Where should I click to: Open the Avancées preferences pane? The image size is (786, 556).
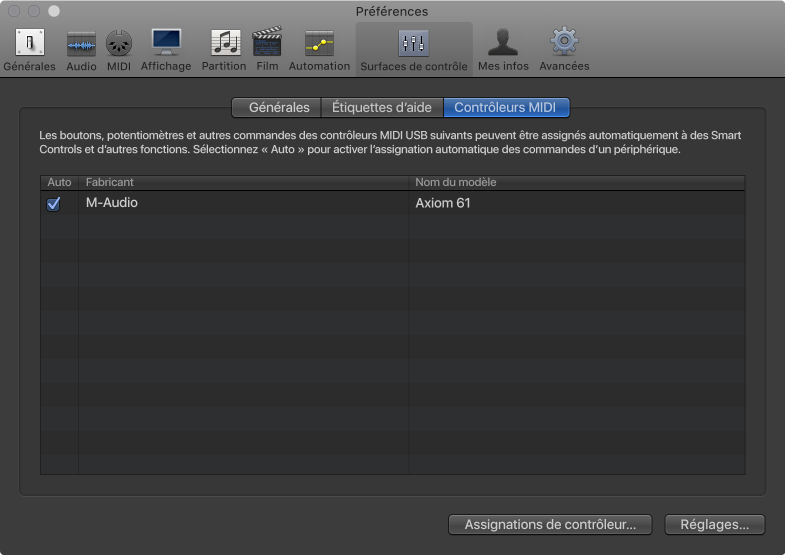pos(564,50)
